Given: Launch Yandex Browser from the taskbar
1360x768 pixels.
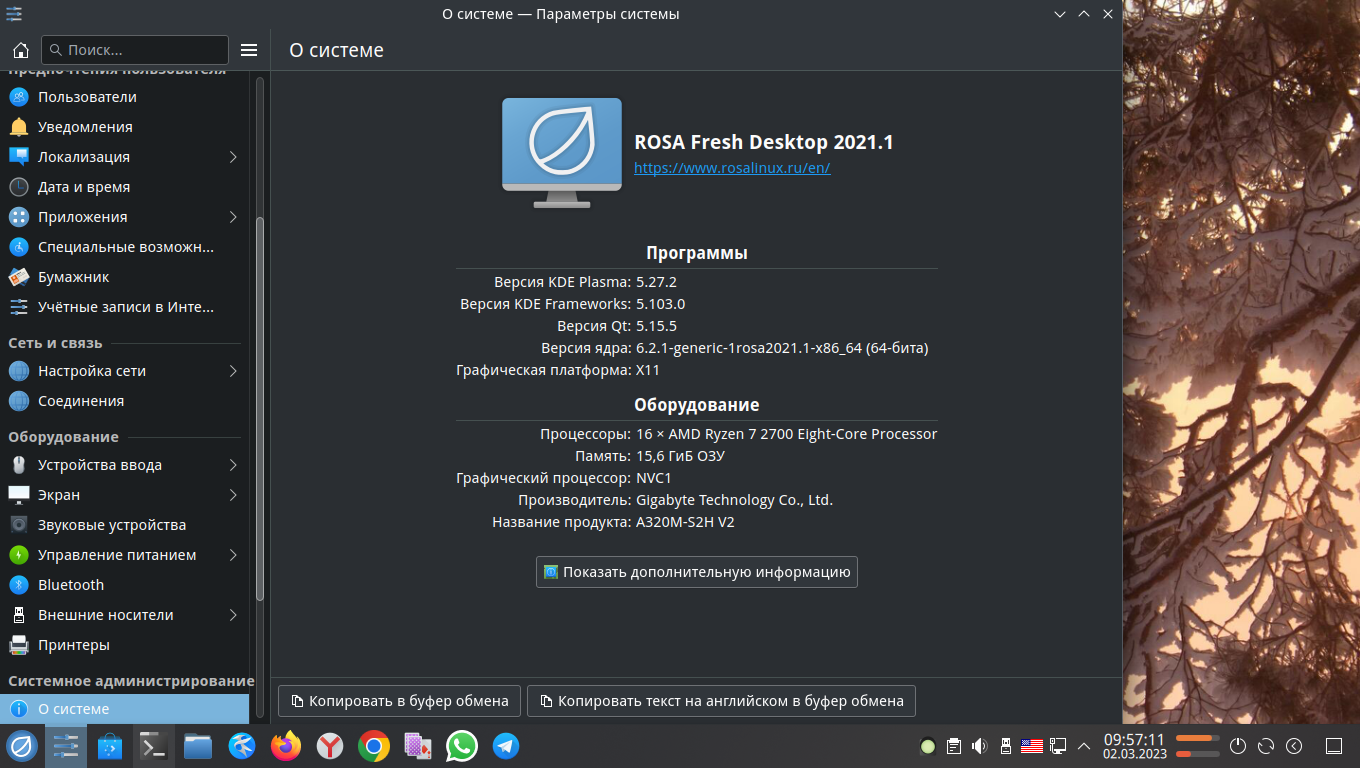Looking at the screenshot, I should coord(330,746).
